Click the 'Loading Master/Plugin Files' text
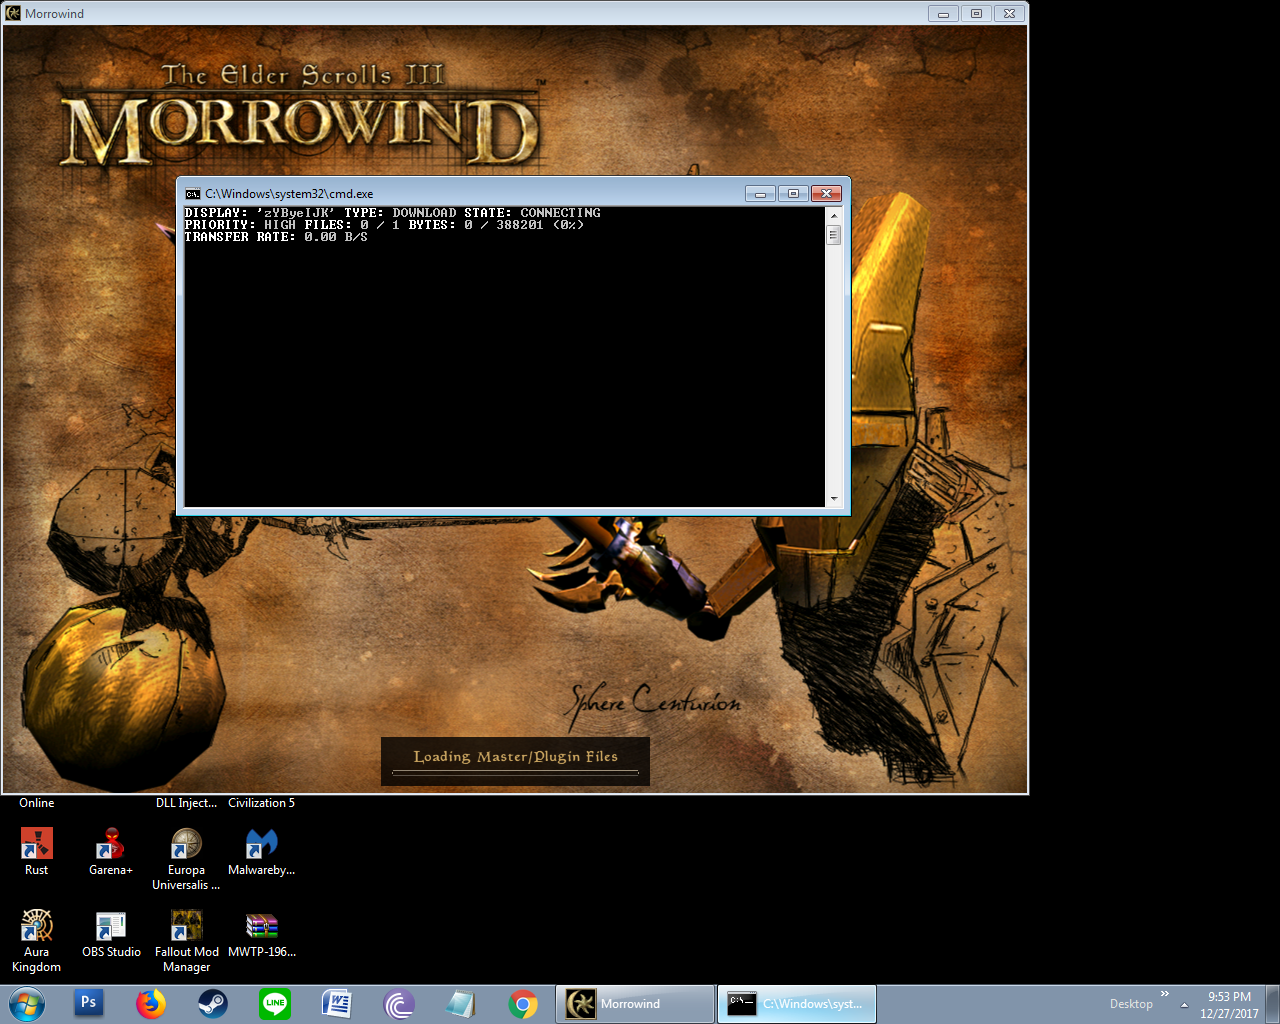 tap(516, 756)
